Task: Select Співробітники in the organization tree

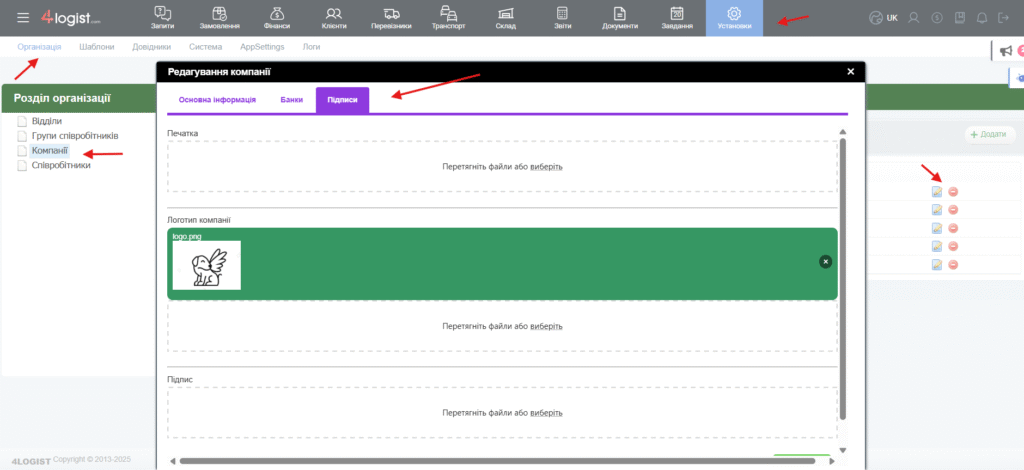Action: pyautogui.click(x=61, y=165)
